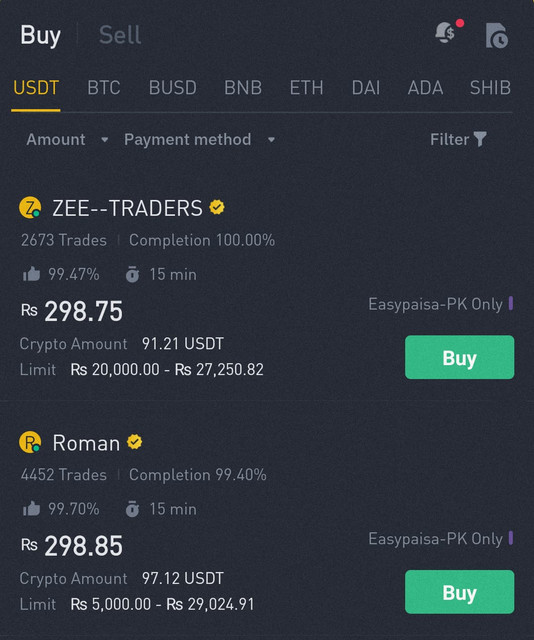The height and width of the screenshot is (640, 534).
Task: Click thumbs-up rating icon for ZEE--TRADERS
Action: pos(31,274)
